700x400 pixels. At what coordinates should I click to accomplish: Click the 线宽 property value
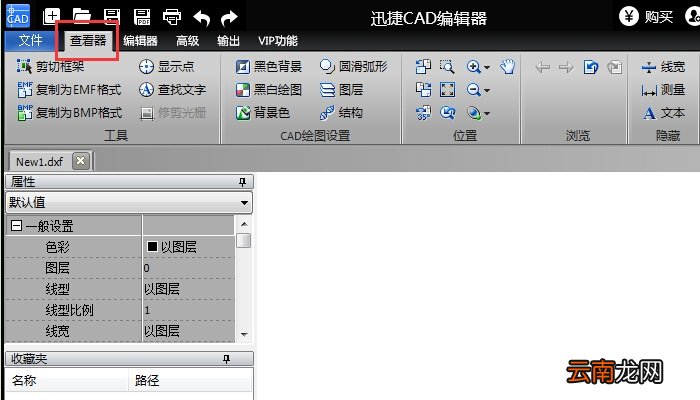point(188,331)
